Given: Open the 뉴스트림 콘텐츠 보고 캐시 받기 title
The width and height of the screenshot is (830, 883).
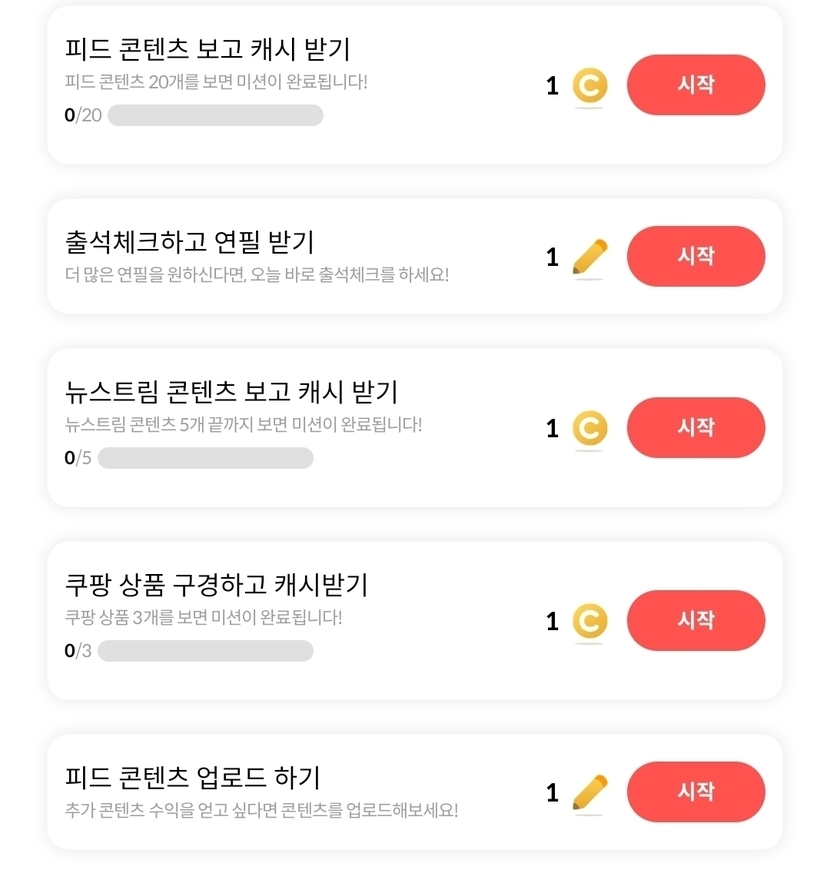Looking at the screenshot, I should [x=231, y=391].
